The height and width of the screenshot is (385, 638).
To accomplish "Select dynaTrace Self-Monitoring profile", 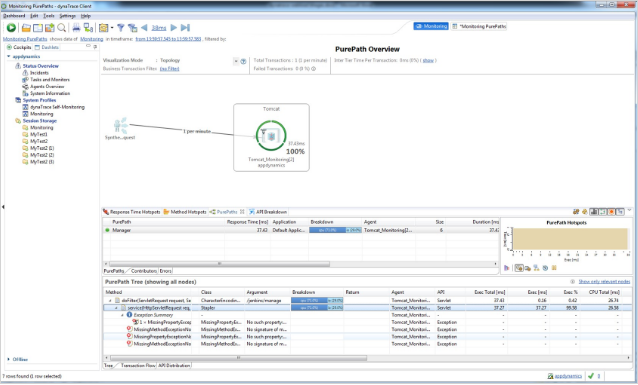I will point(57,107).
